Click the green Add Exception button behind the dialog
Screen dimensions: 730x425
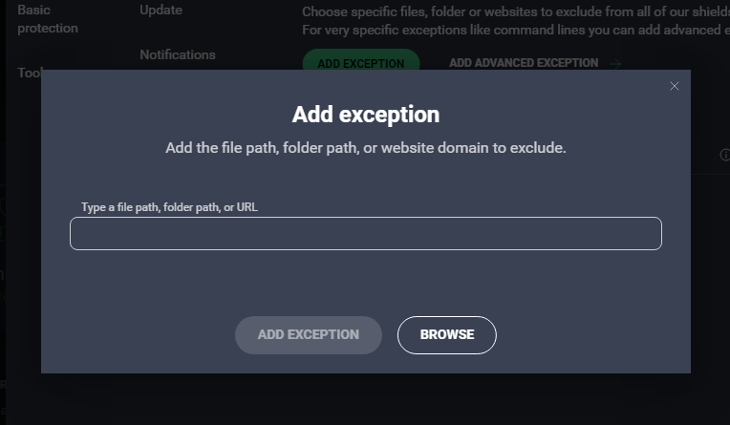[360, 62]
